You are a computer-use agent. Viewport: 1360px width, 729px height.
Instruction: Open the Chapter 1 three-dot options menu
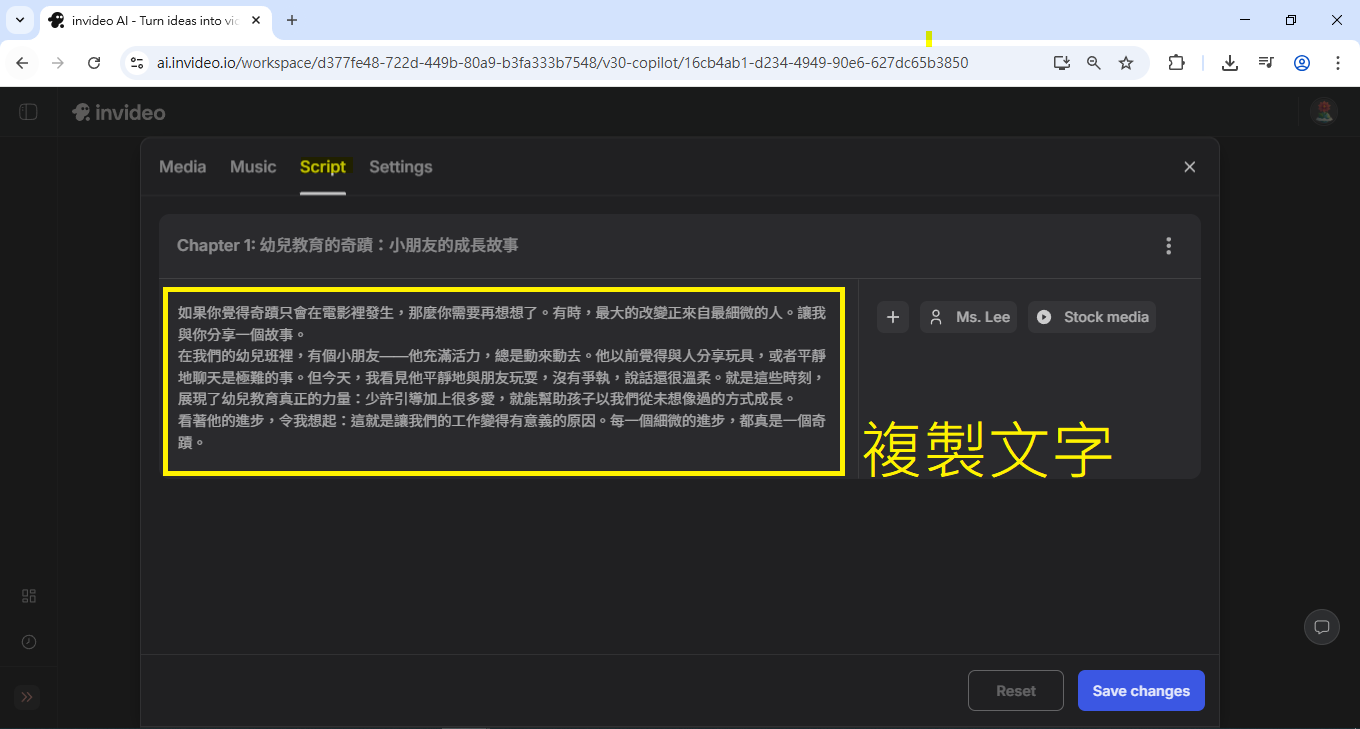pos(1168,246)
